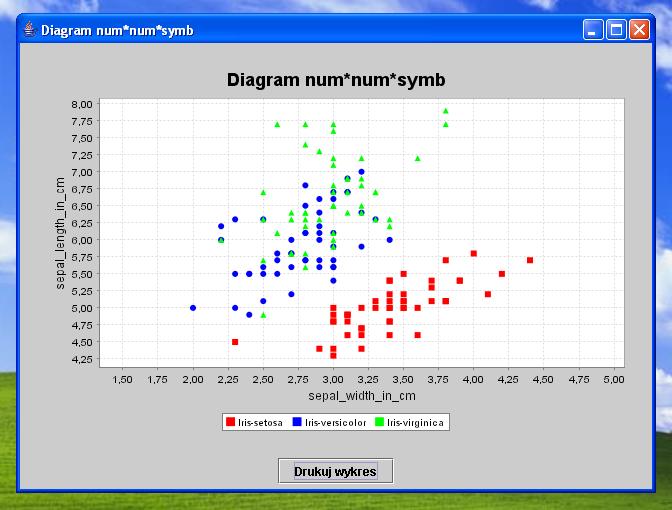
Task: Click the 5,00 x-axis tick label
Action: 614,379
